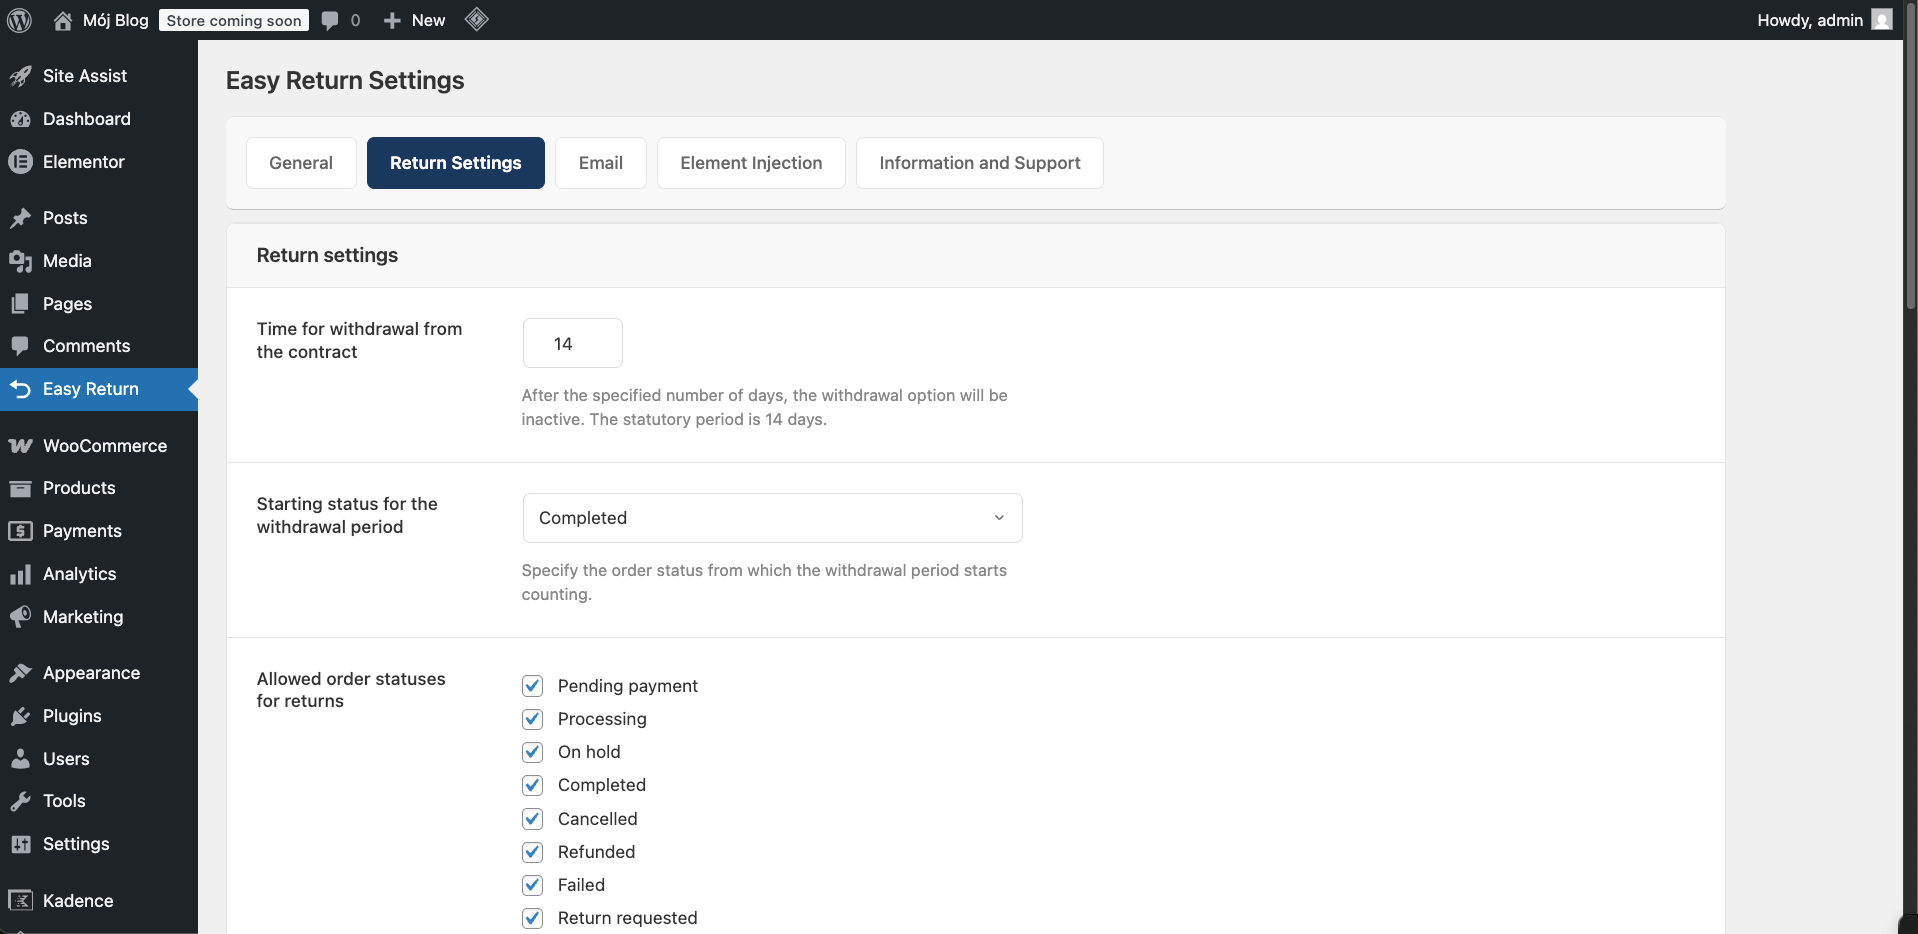Image resolution: width=1918 pixels, height=934 pixels.
Task: Uncheck the Pending payment checkbox
Action: 533,686
